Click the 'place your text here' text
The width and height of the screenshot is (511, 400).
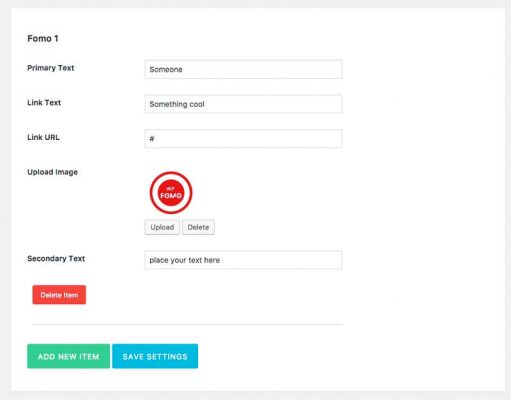pyautogui.click(x=185, y=260)
